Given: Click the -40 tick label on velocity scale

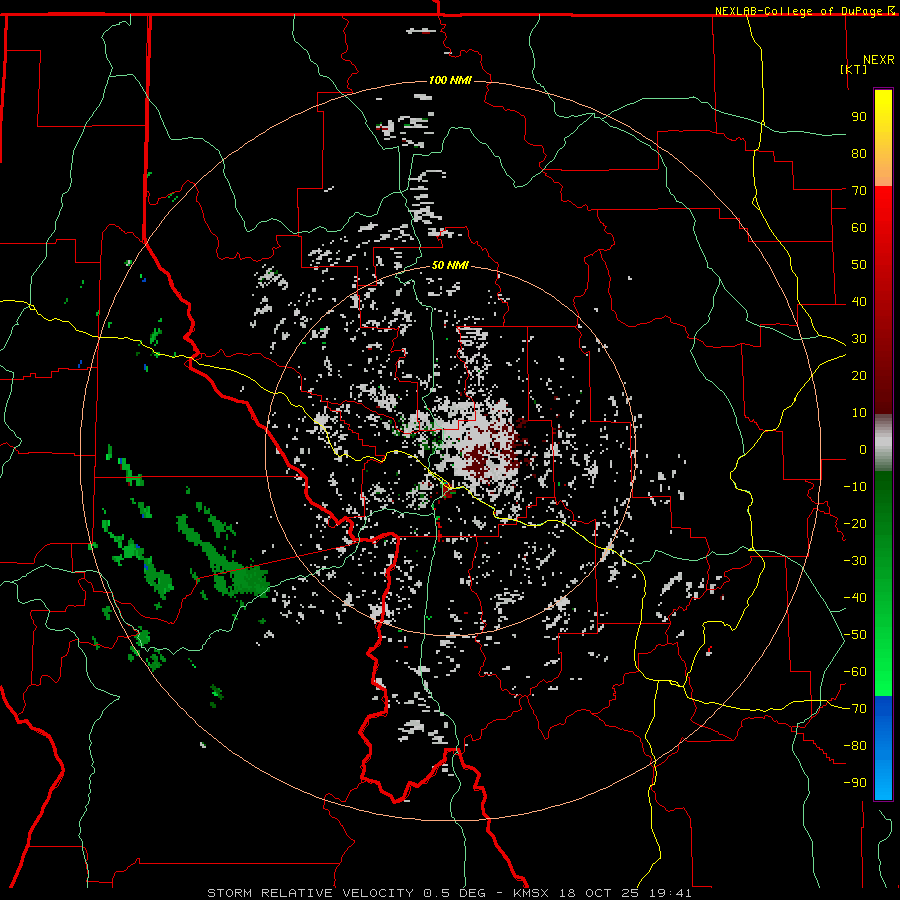Looking at the screenshot, I should pos(855,598).
